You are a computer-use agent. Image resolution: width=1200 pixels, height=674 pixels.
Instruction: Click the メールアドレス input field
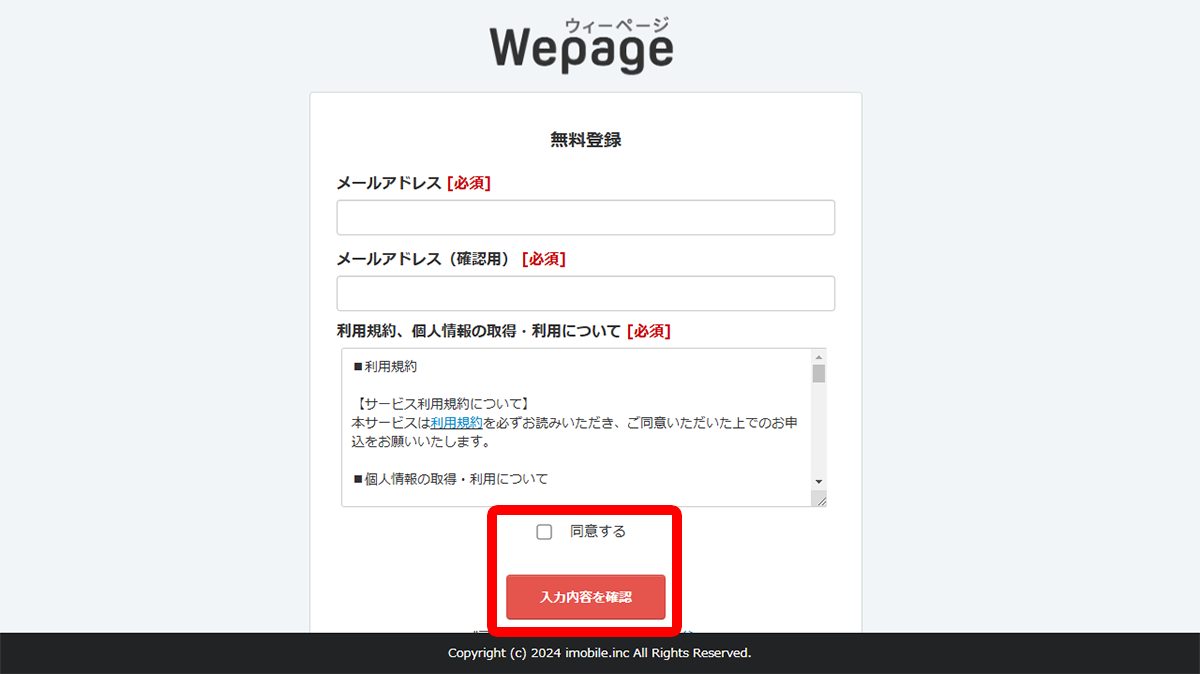click(x=585, y=217)
